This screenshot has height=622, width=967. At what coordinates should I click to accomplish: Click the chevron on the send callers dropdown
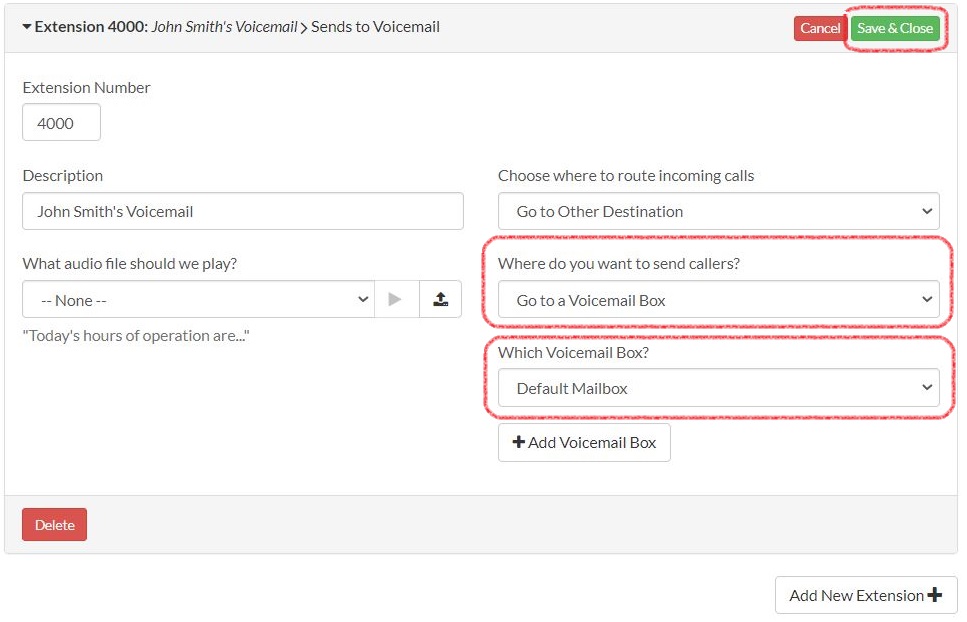[x=929, y=299]
